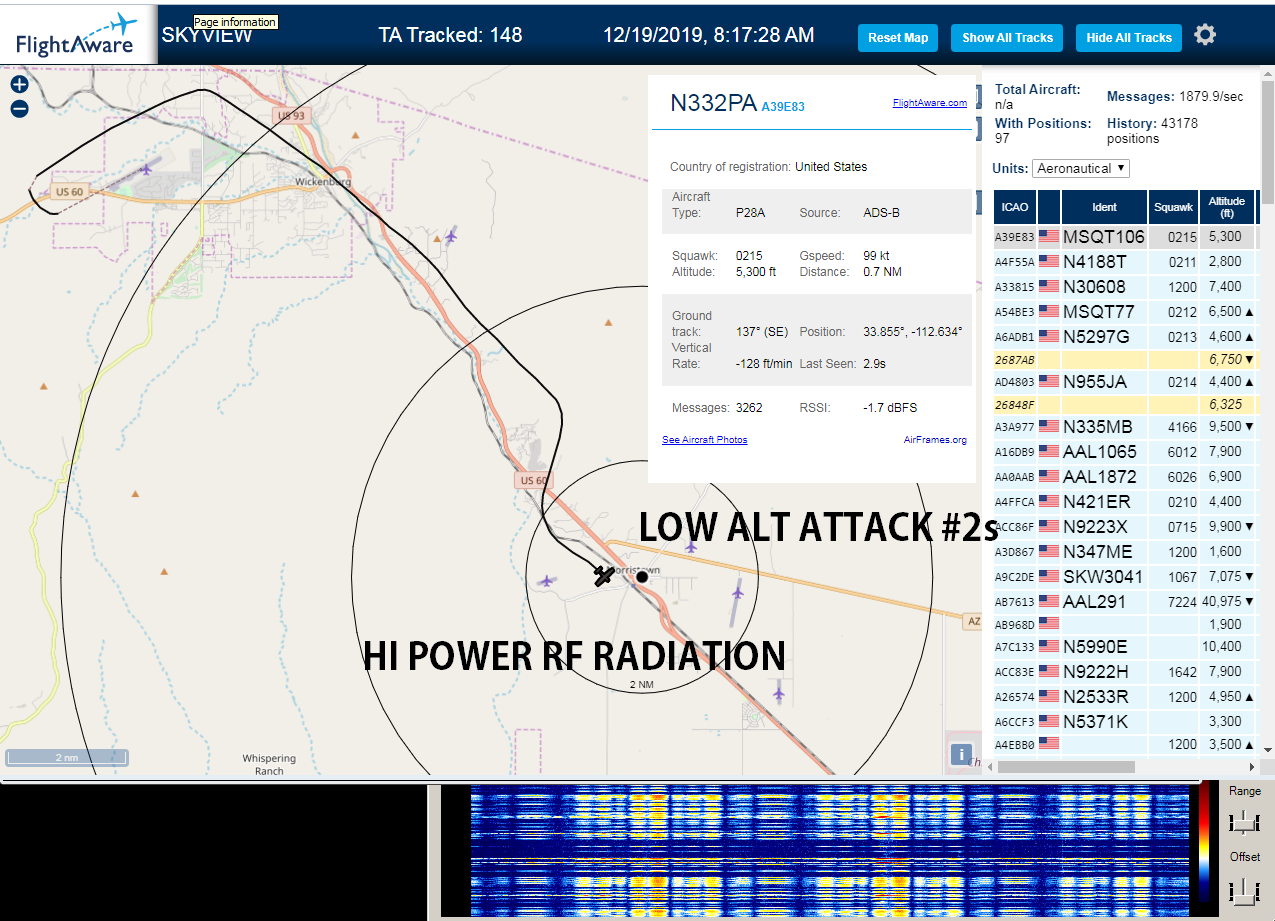The image size is (1275, 921).
Task: Select the MSQT77 aircraft row
Action: click(x=1125, y=312)
